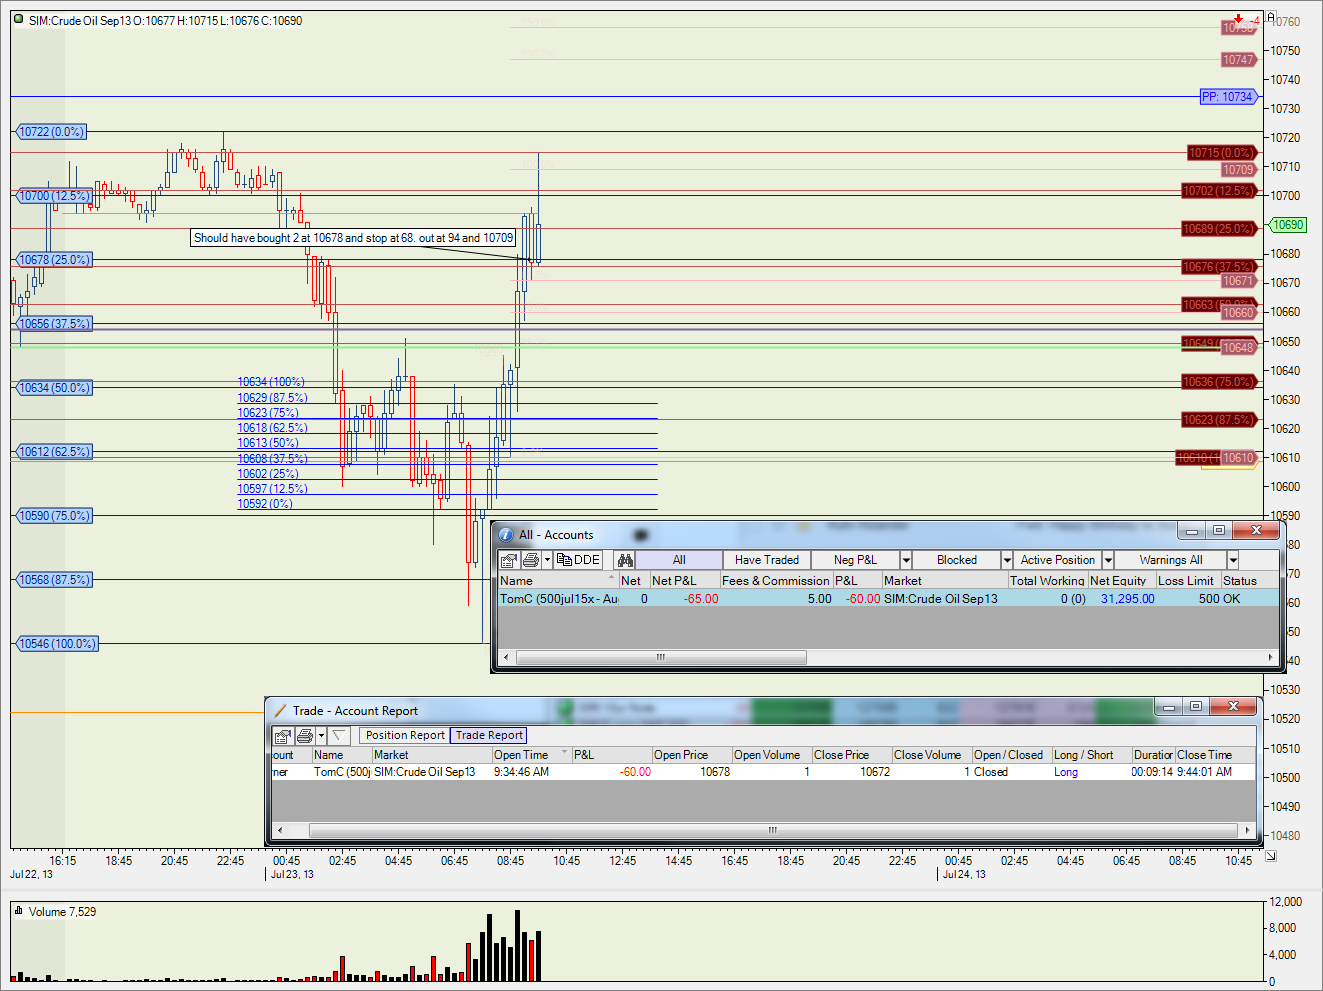Click the green 10690 current price tag
The width and height of the screenshot is (1323, 991).
[x=1288, y=225]
